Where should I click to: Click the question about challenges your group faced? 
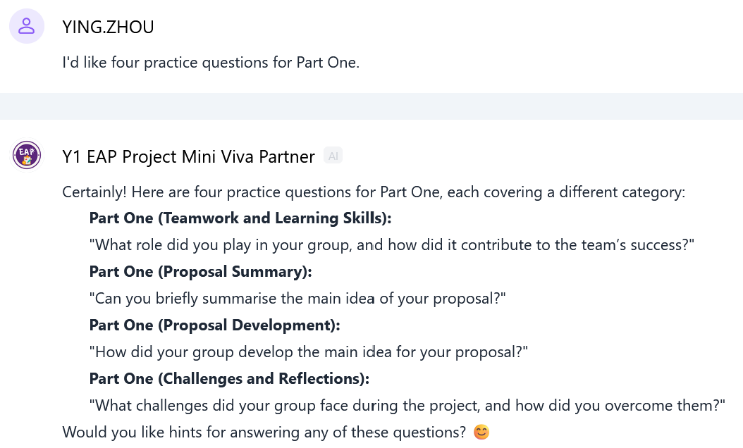click(407, 405)
